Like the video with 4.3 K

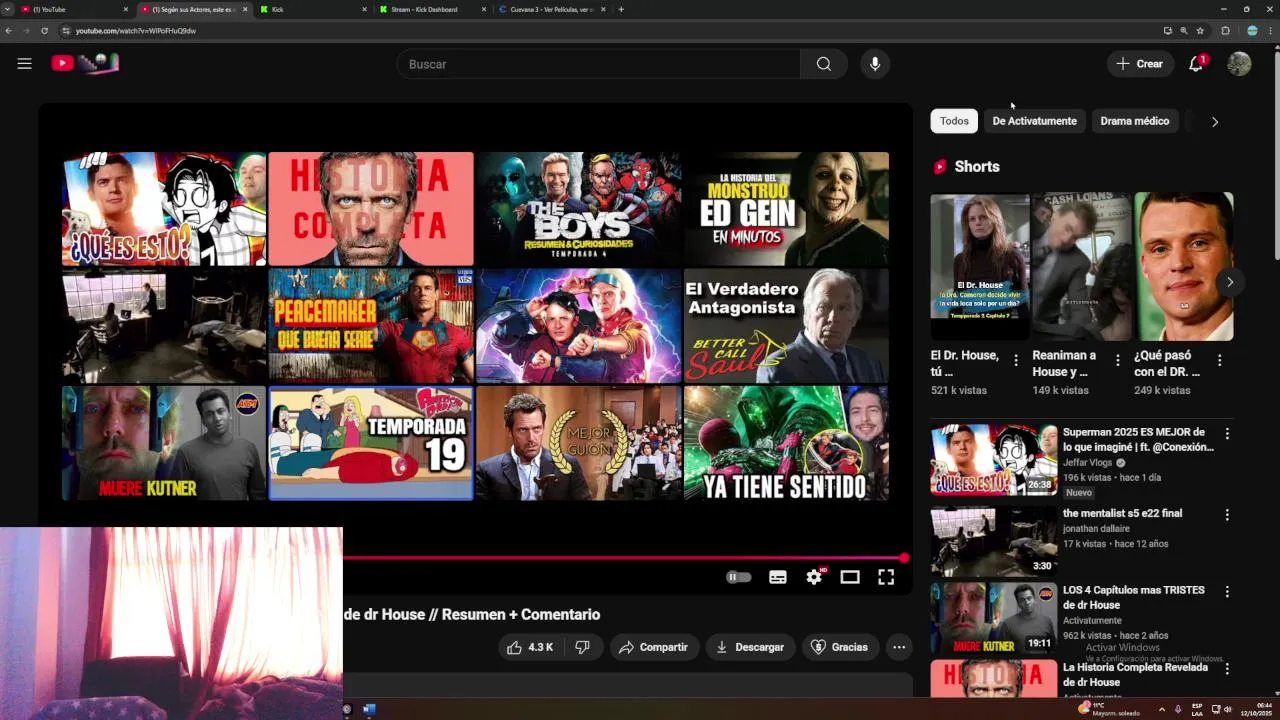click(530, 647)
